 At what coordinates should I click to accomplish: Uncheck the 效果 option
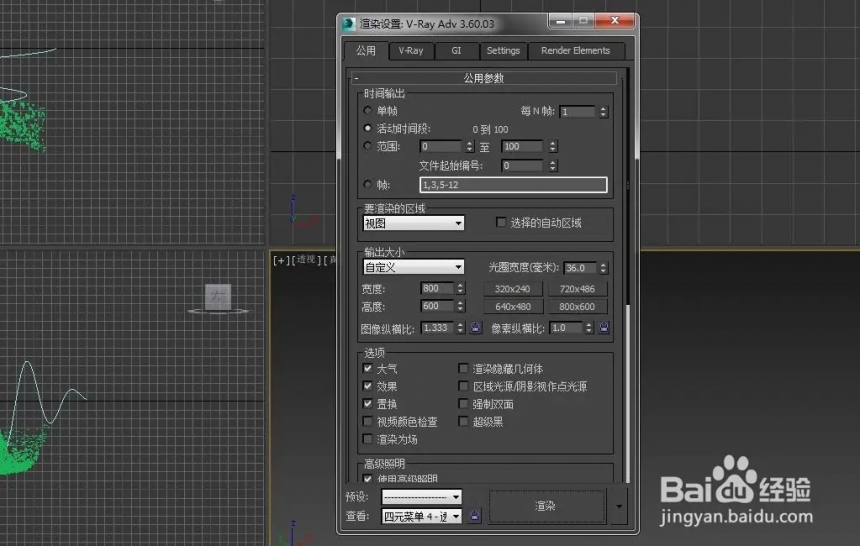367,386
